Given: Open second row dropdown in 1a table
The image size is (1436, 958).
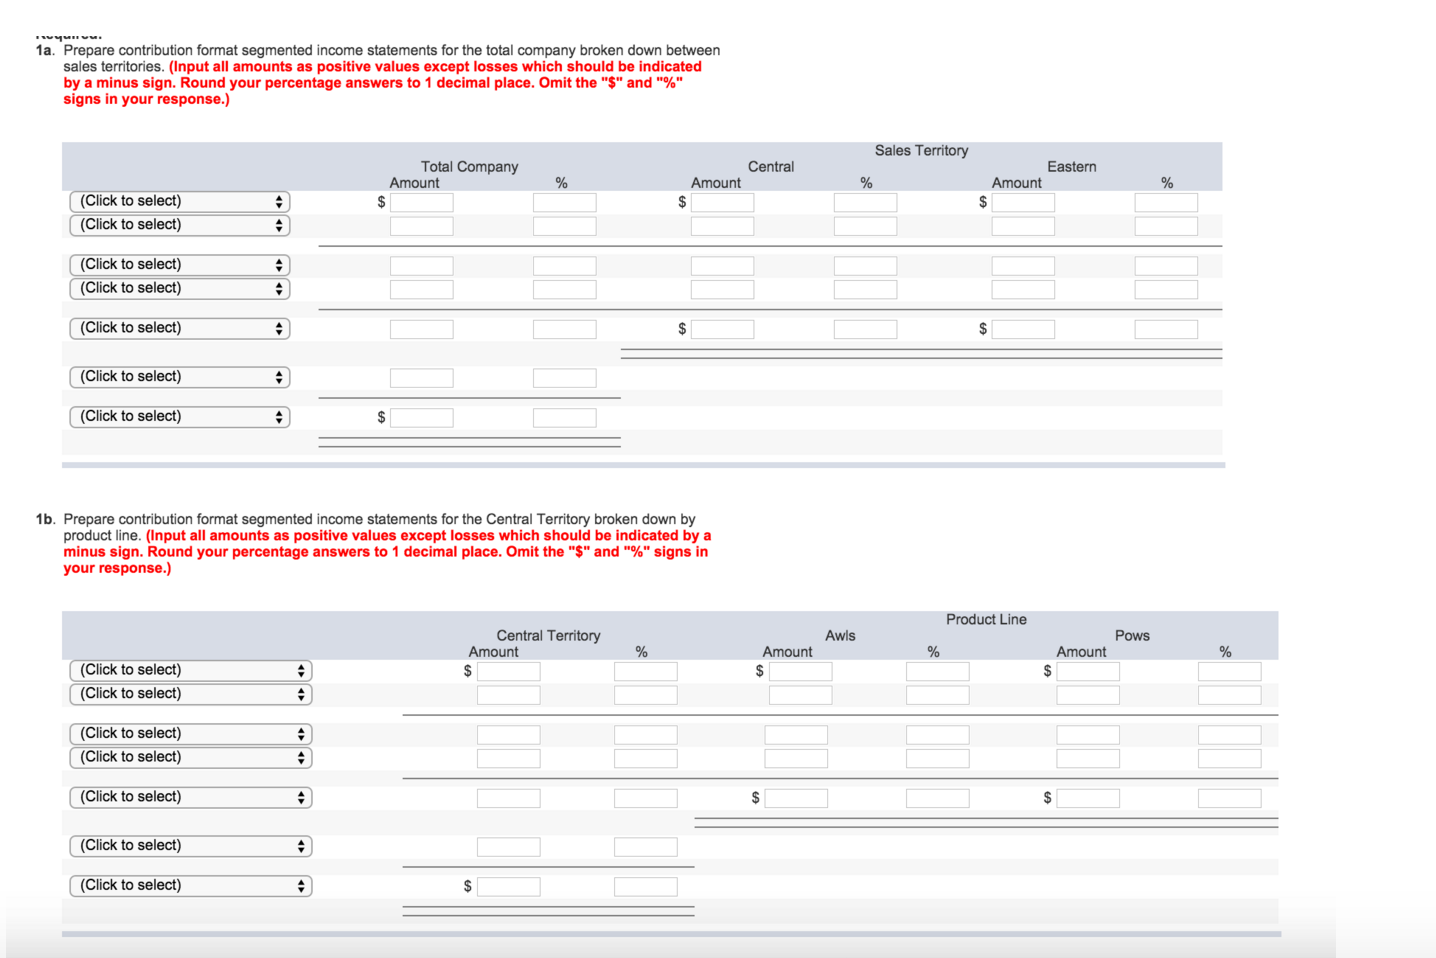Looking at the screenshot, I should point(180,225).
